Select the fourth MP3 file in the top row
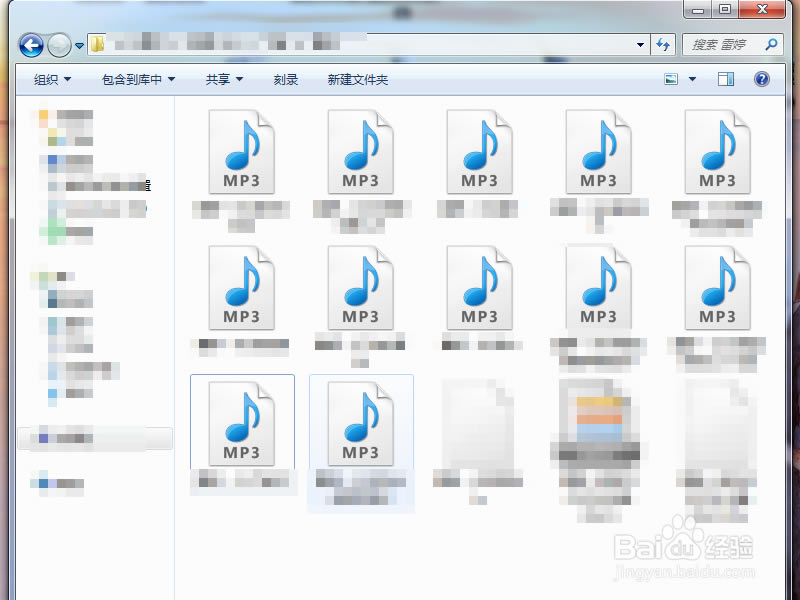 (598, 152)
